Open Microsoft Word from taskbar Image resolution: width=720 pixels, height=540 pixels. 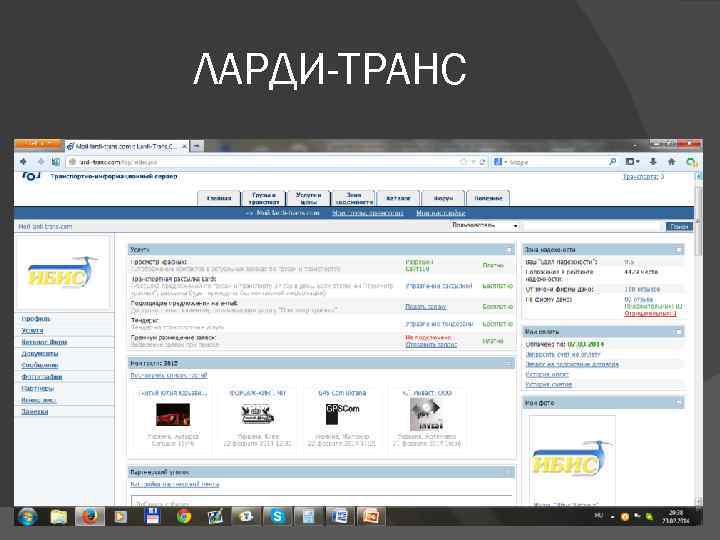[339, 517]
